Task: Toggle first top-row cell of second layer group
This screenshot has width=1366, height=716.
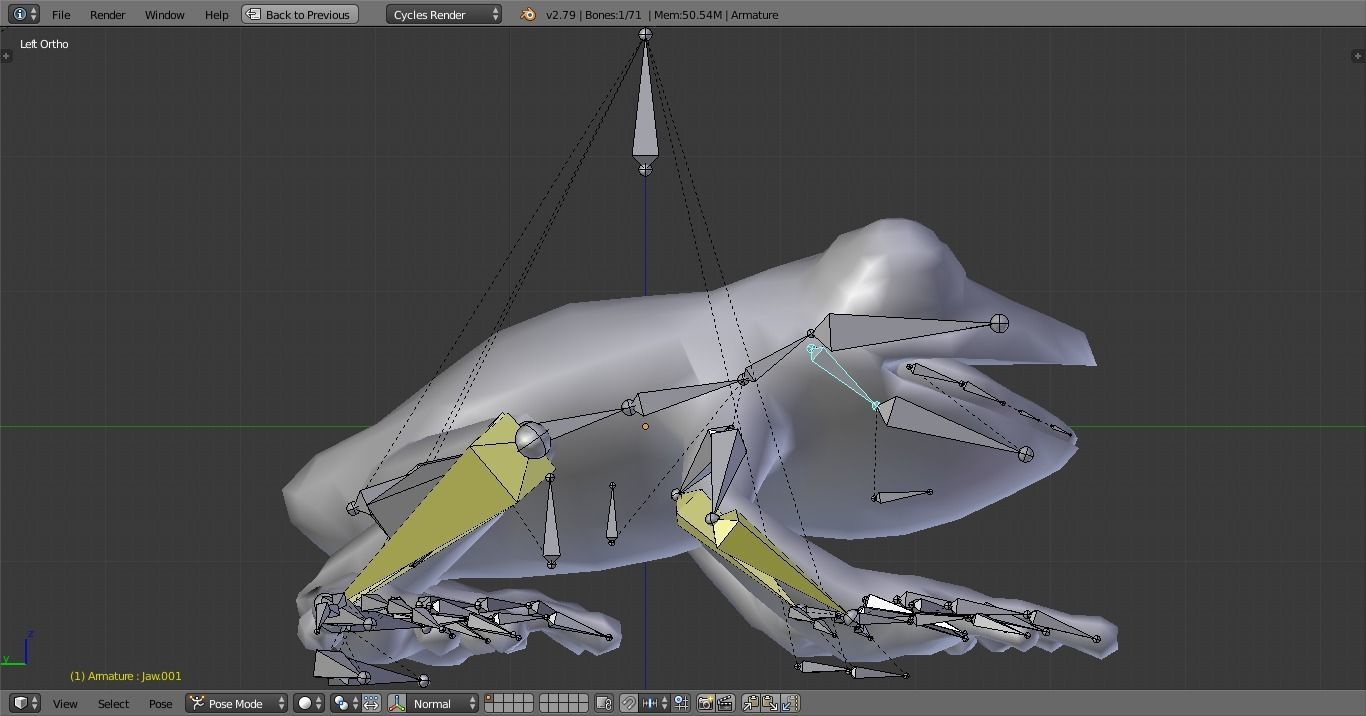Action: pos(545,698)
